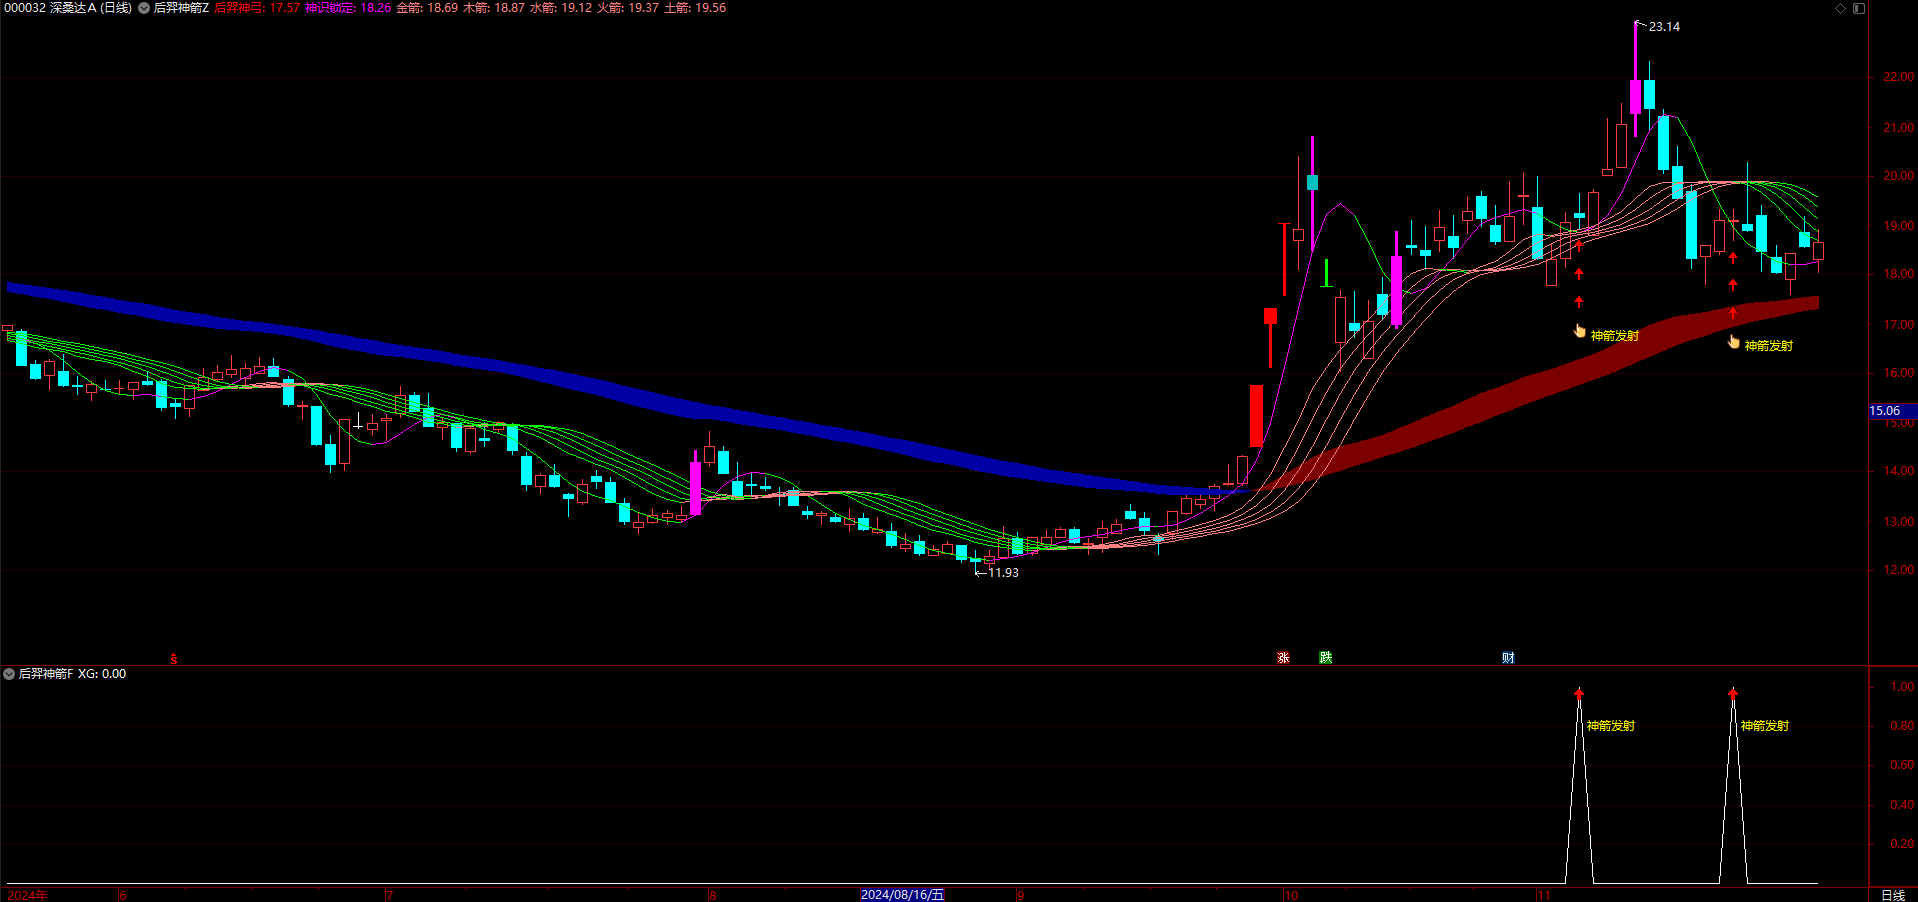
Task: Click the 木箭: 18.87 indicator value
Action: tap(494, 8)
